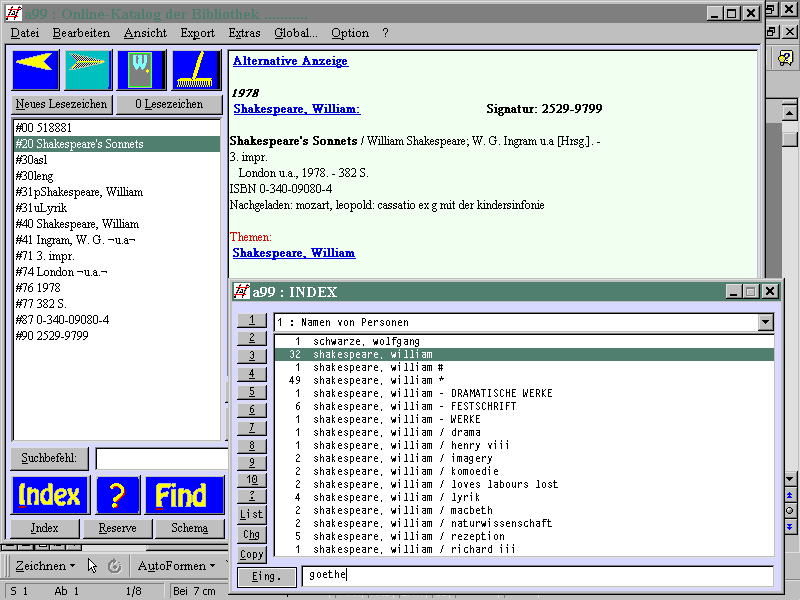This screenshot has height=600, width=800.
Task: Click the rotate icon in Zeichnen toolbar
Action: tap(114, 566)
